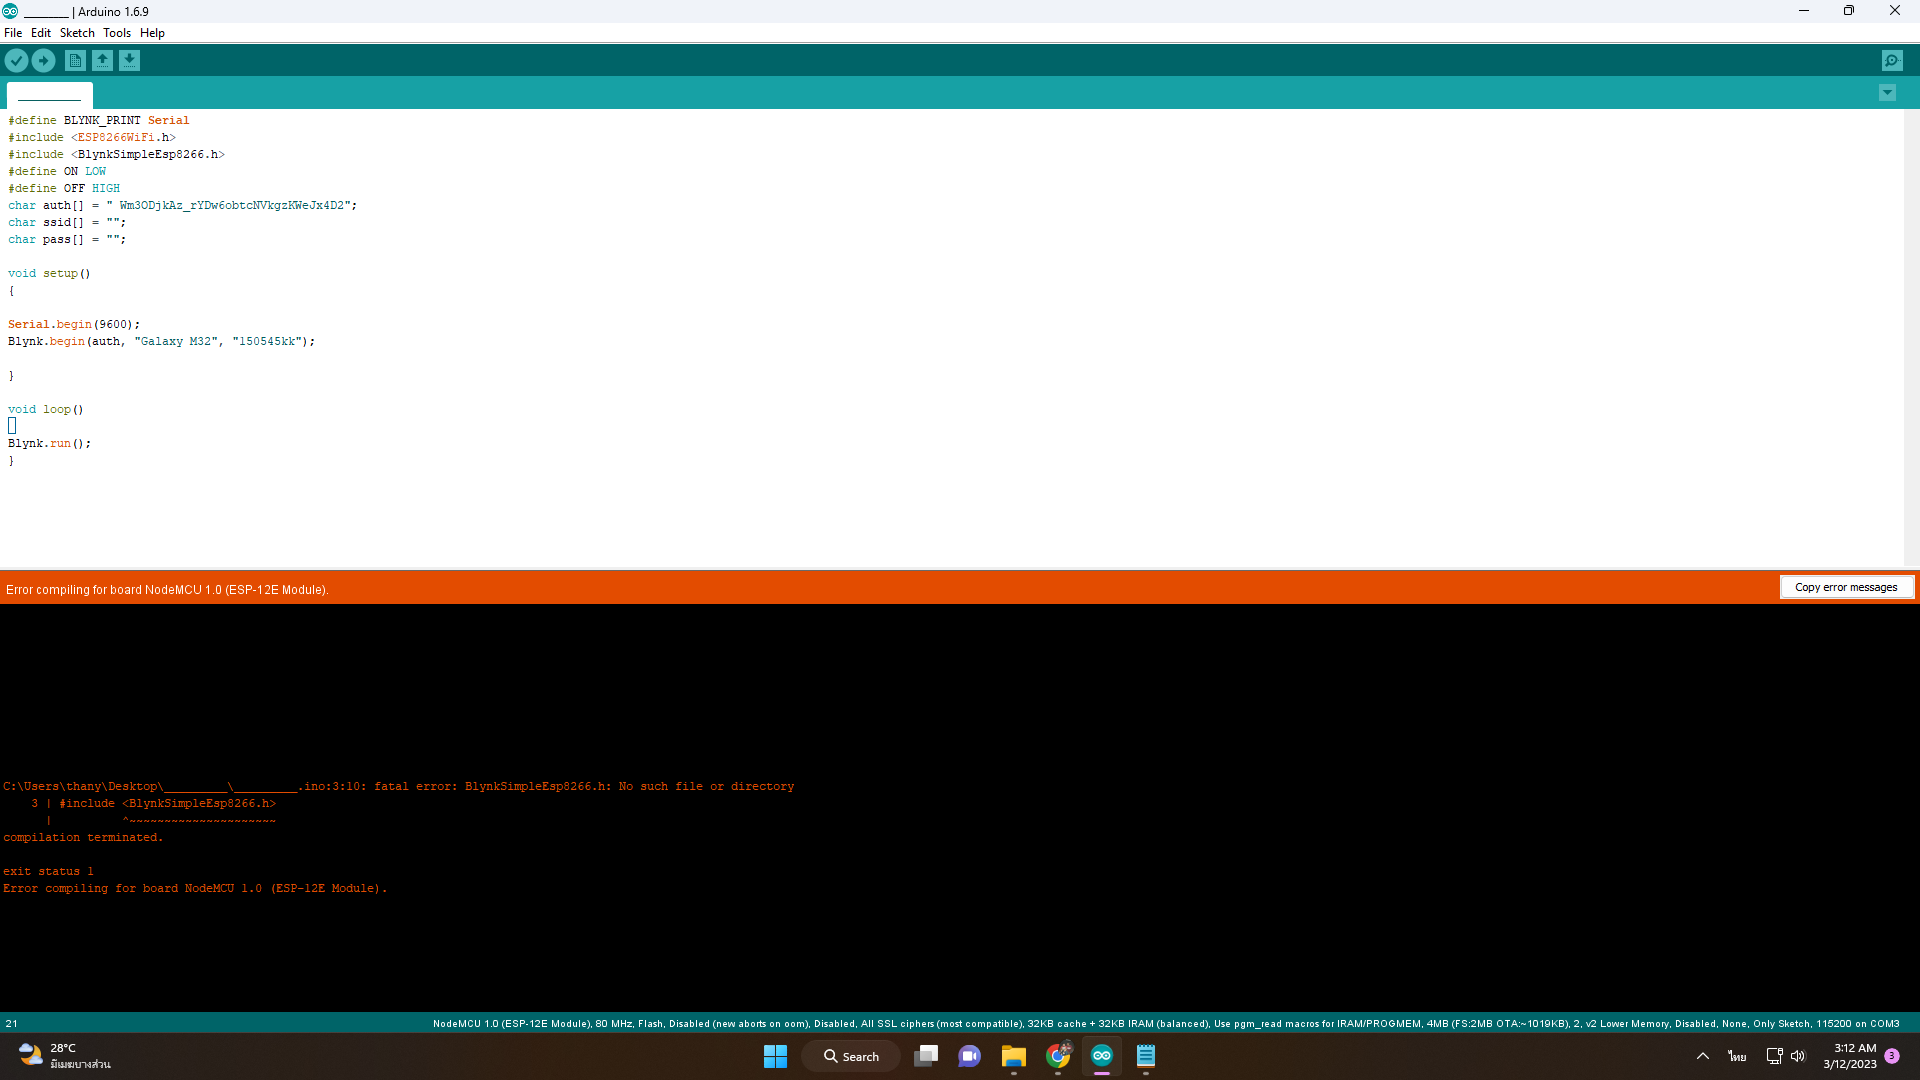1920x1080 pixels.
Task: Click the Verify sketch checkmark icon
Action: (16, 61)
